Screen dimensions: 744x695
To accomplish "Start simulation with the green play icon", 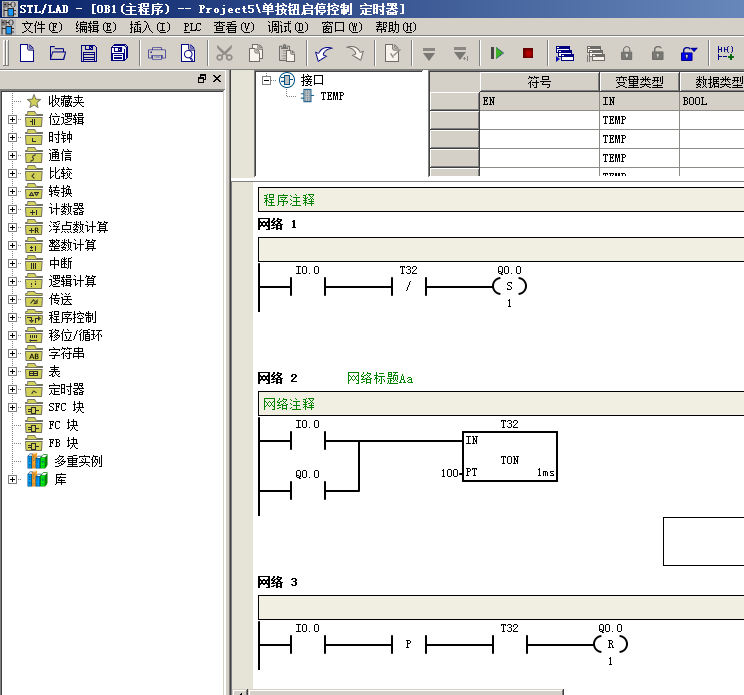I will click(x=497, y=53).
